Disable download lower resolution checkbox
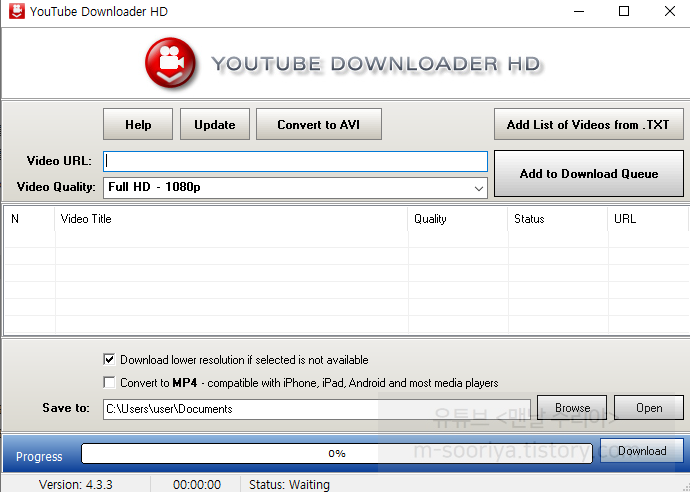 109,360
